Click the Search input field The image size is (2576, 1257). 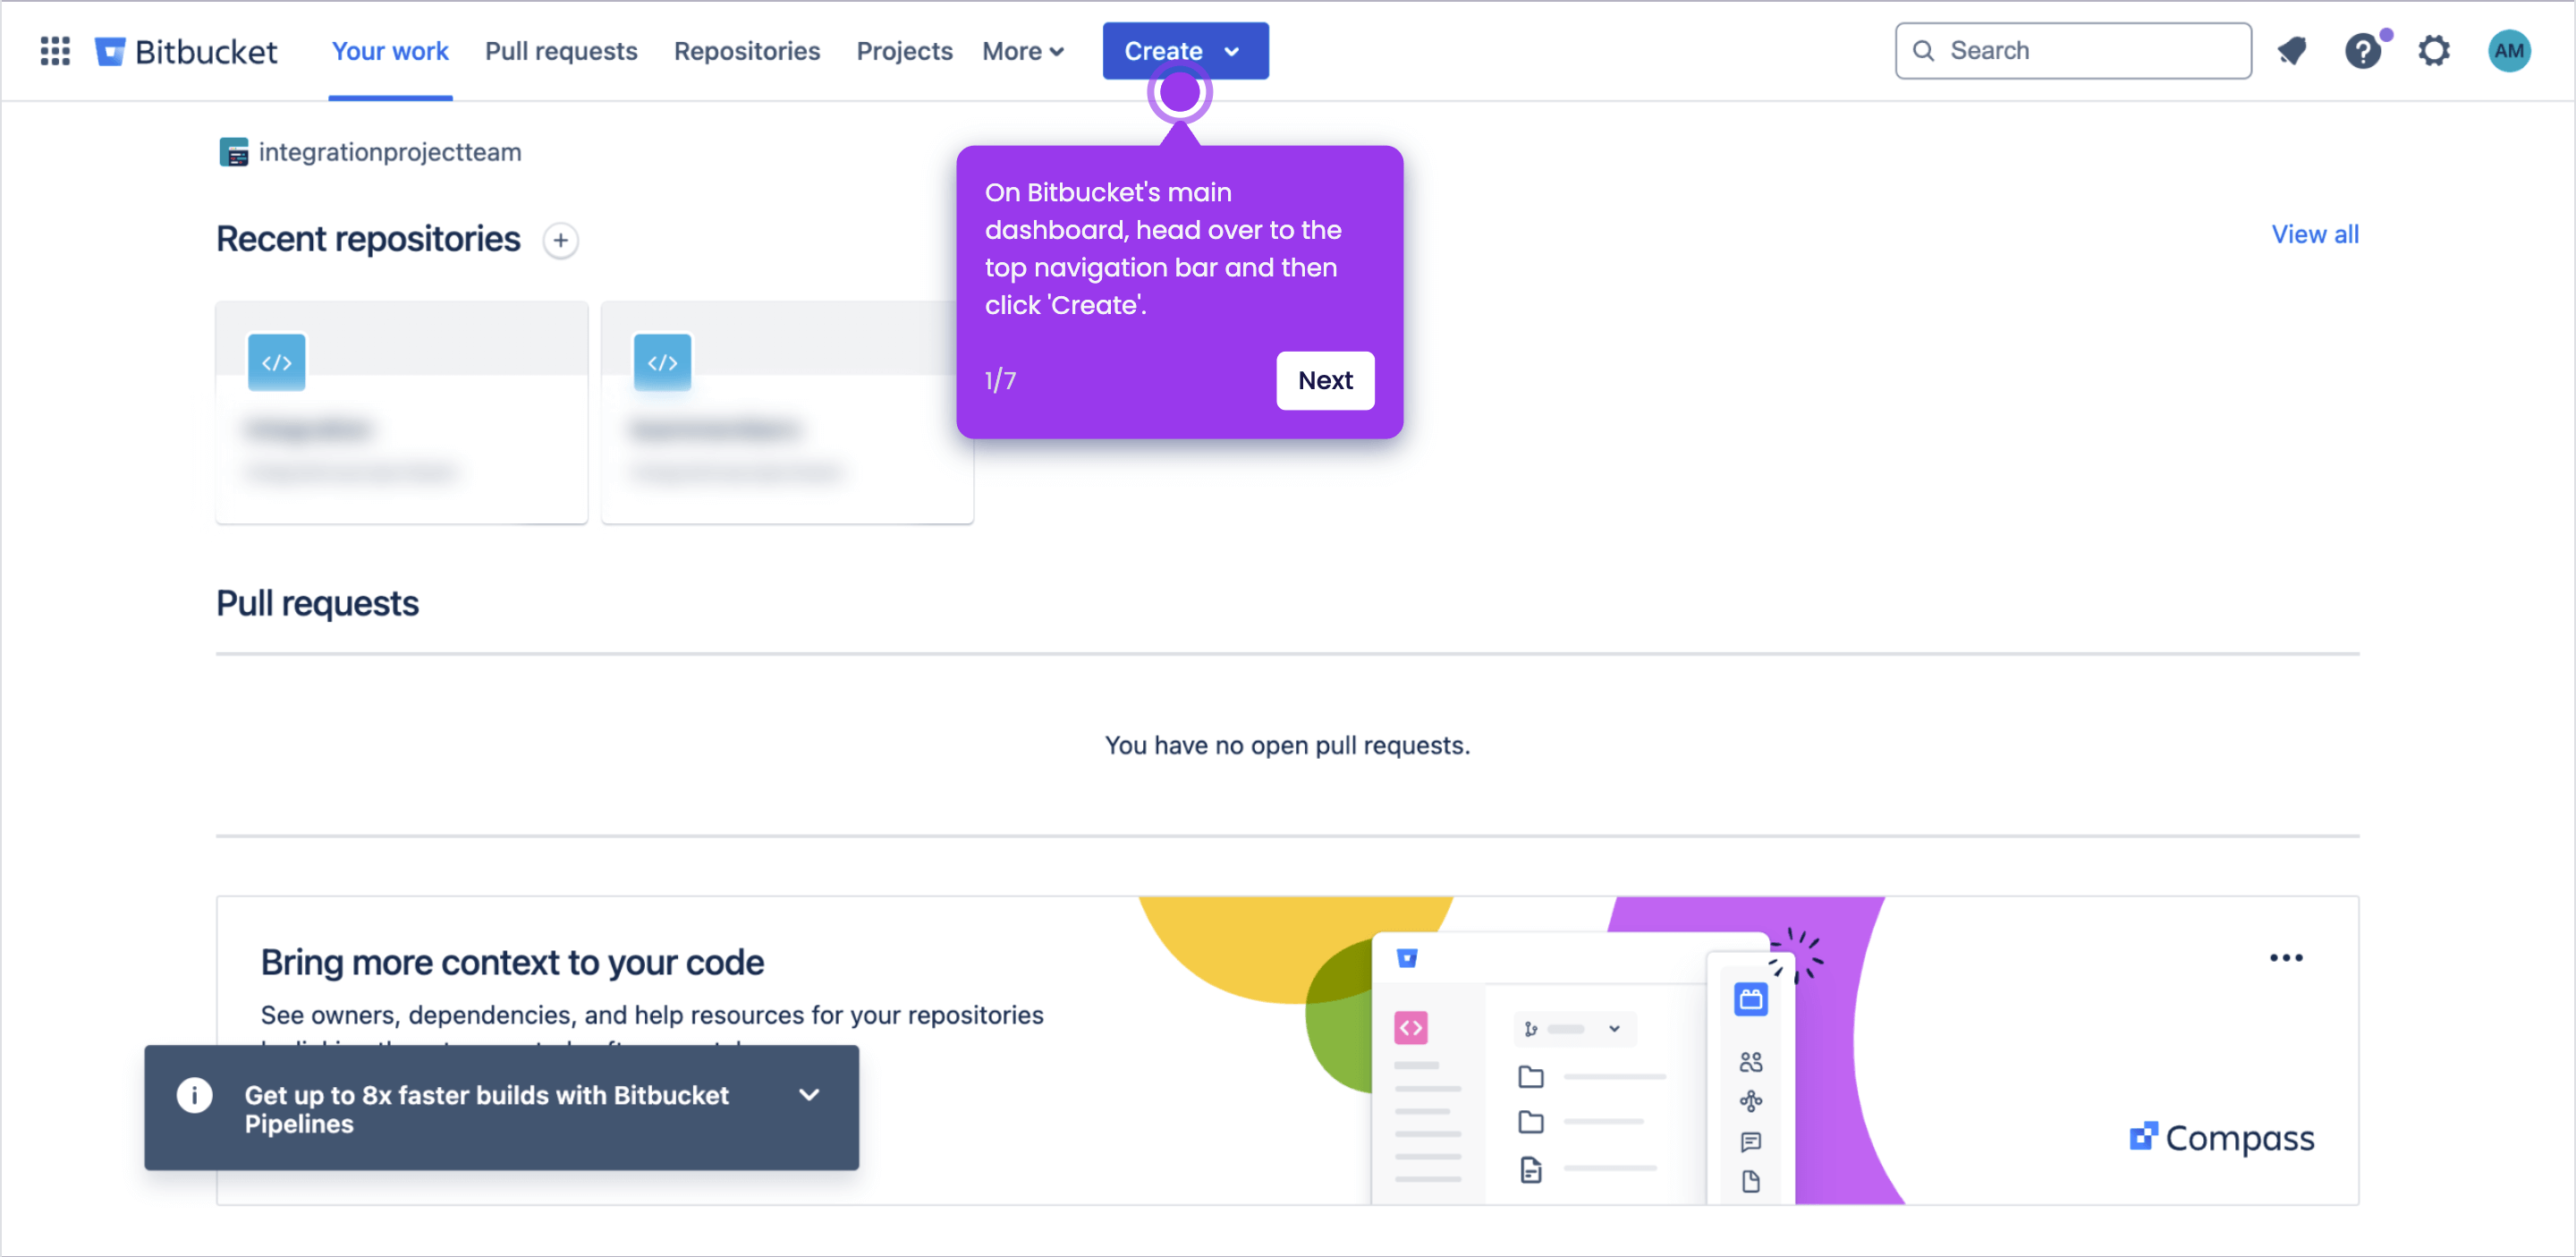coord(2073,51)
